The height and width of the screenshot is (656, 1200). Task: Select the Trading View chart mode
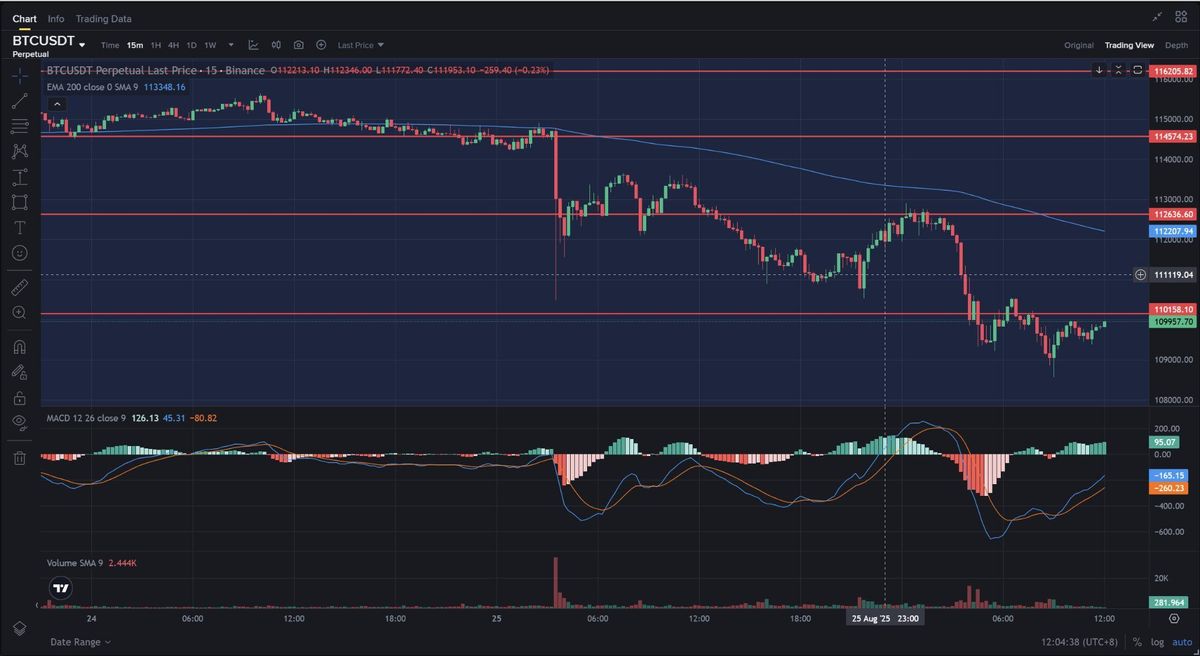(1129, 45)
